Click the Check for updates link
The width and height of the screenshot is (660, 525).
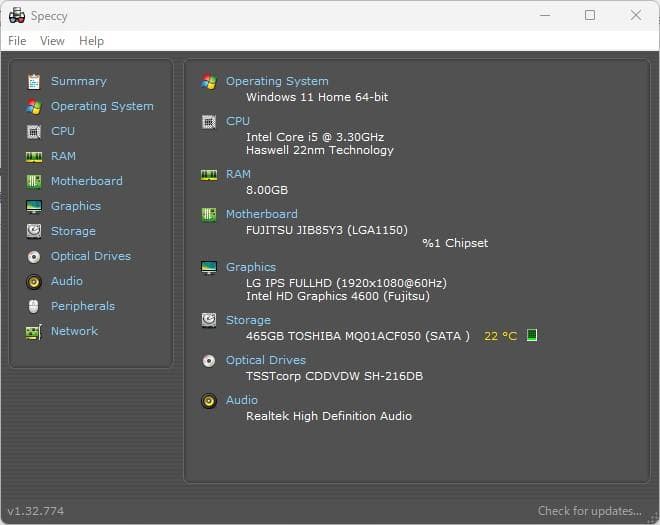(x=589, y=511)
